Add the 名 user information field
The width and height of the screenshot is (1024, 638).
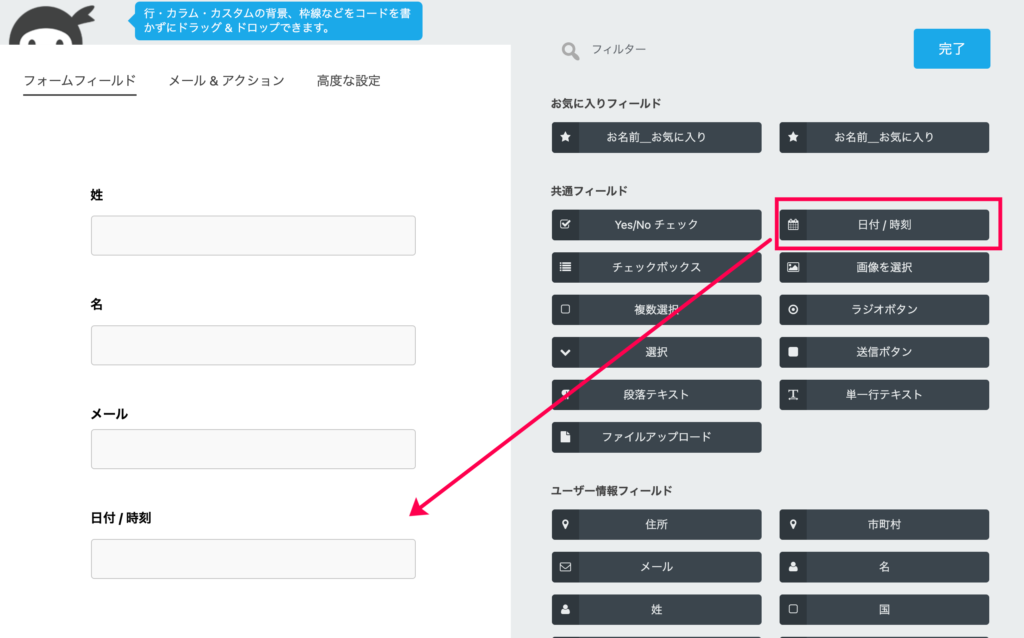884,567
